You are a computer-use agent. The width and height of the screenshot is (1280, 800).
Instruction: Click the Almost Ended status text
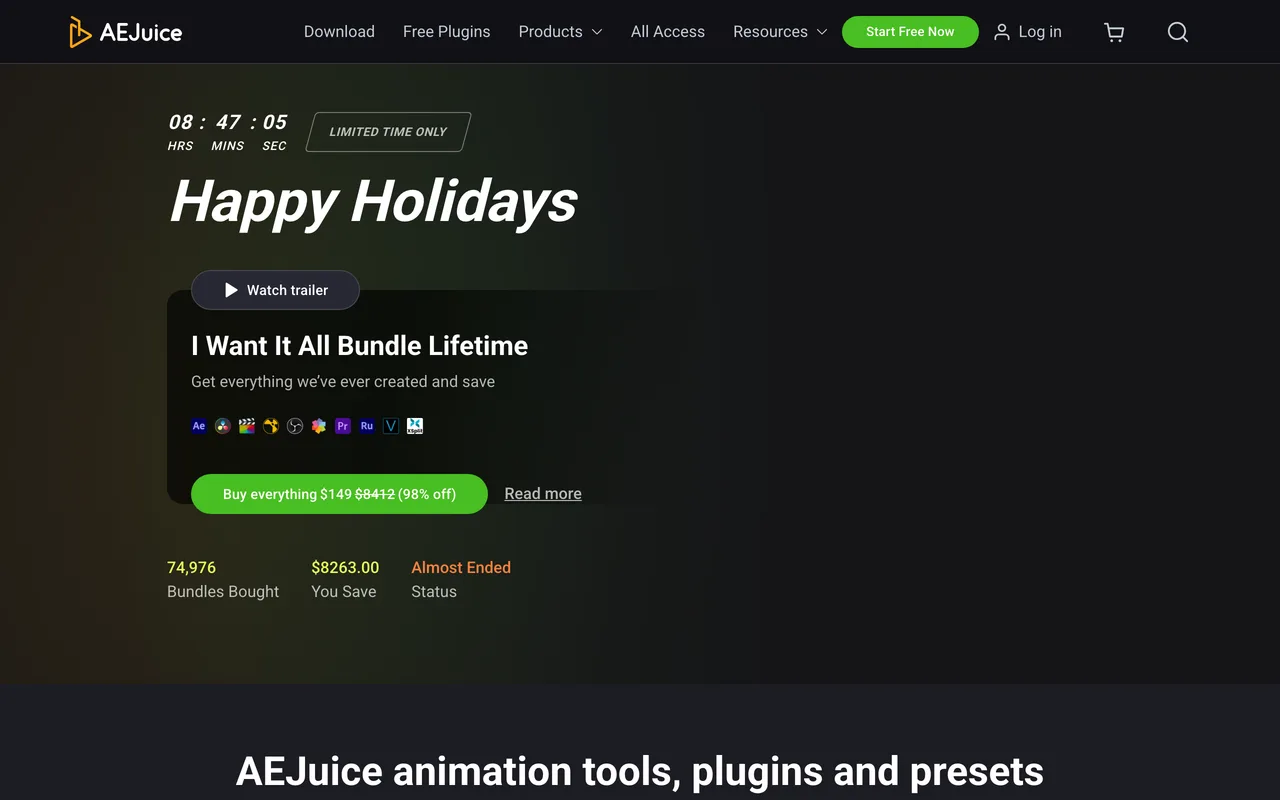click(461, 567)
